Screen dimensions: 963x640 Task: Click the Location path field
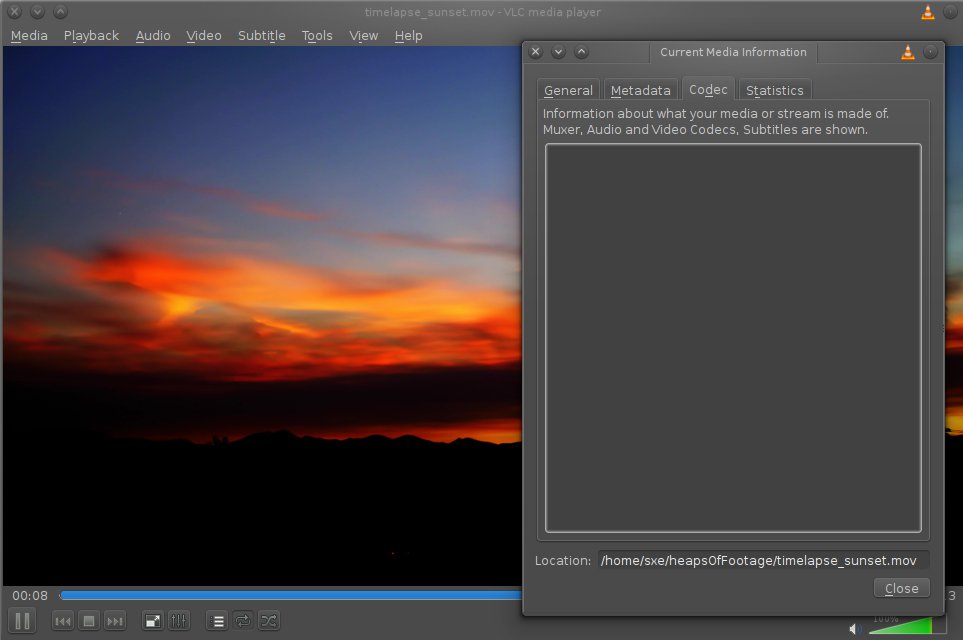[763, 560]
